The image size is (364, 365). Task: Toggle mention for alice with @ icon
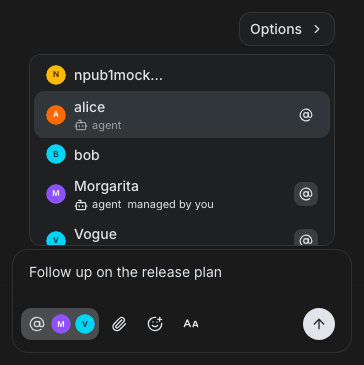(306, 115)
